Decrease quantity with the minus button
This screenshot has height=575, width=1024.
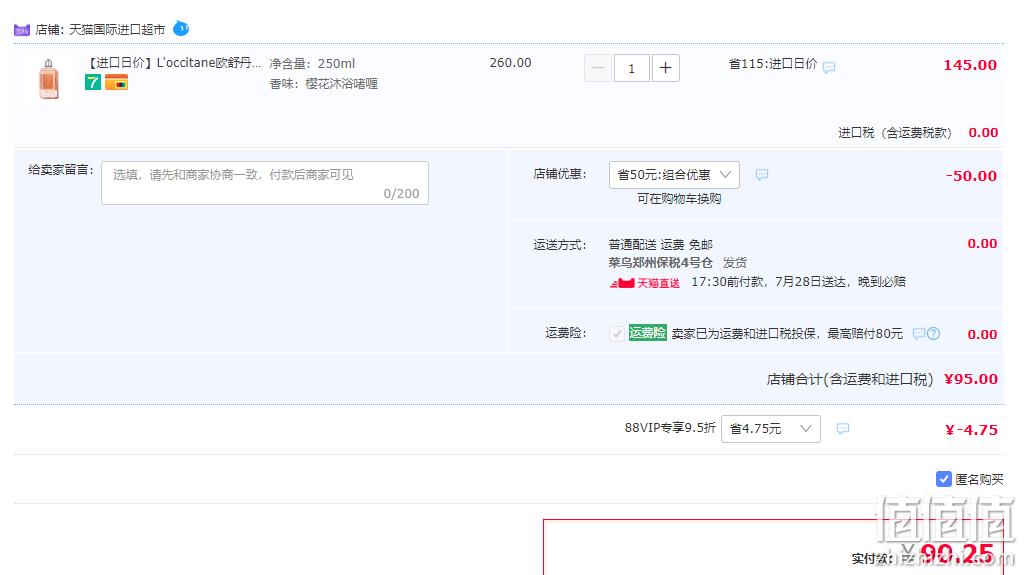598,68
